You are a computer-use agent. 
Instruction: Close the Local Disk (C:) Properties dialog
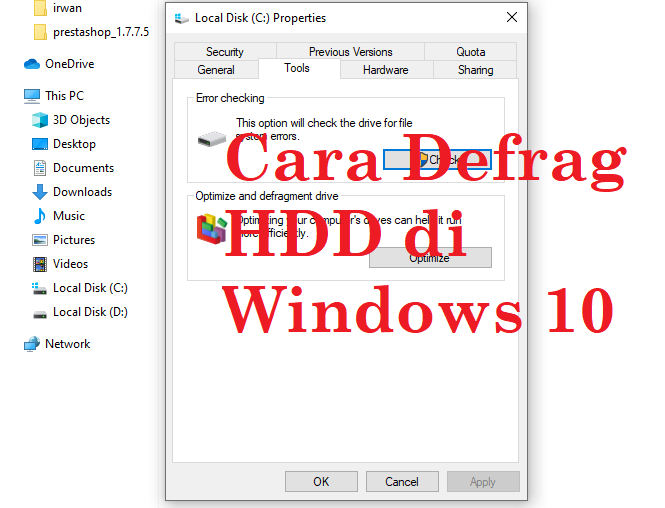[512, 17]
